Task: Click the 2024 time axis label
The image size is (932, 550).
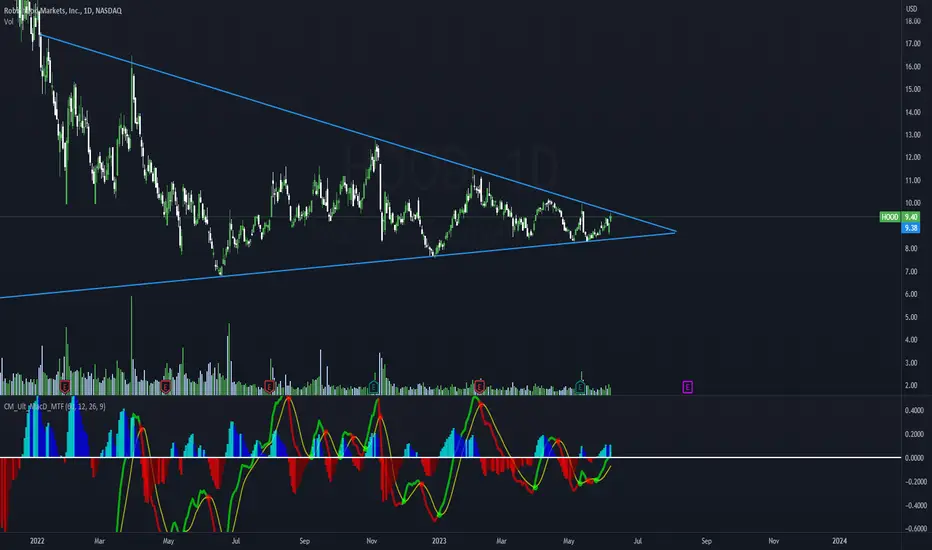Action: [x=839, y=541]
